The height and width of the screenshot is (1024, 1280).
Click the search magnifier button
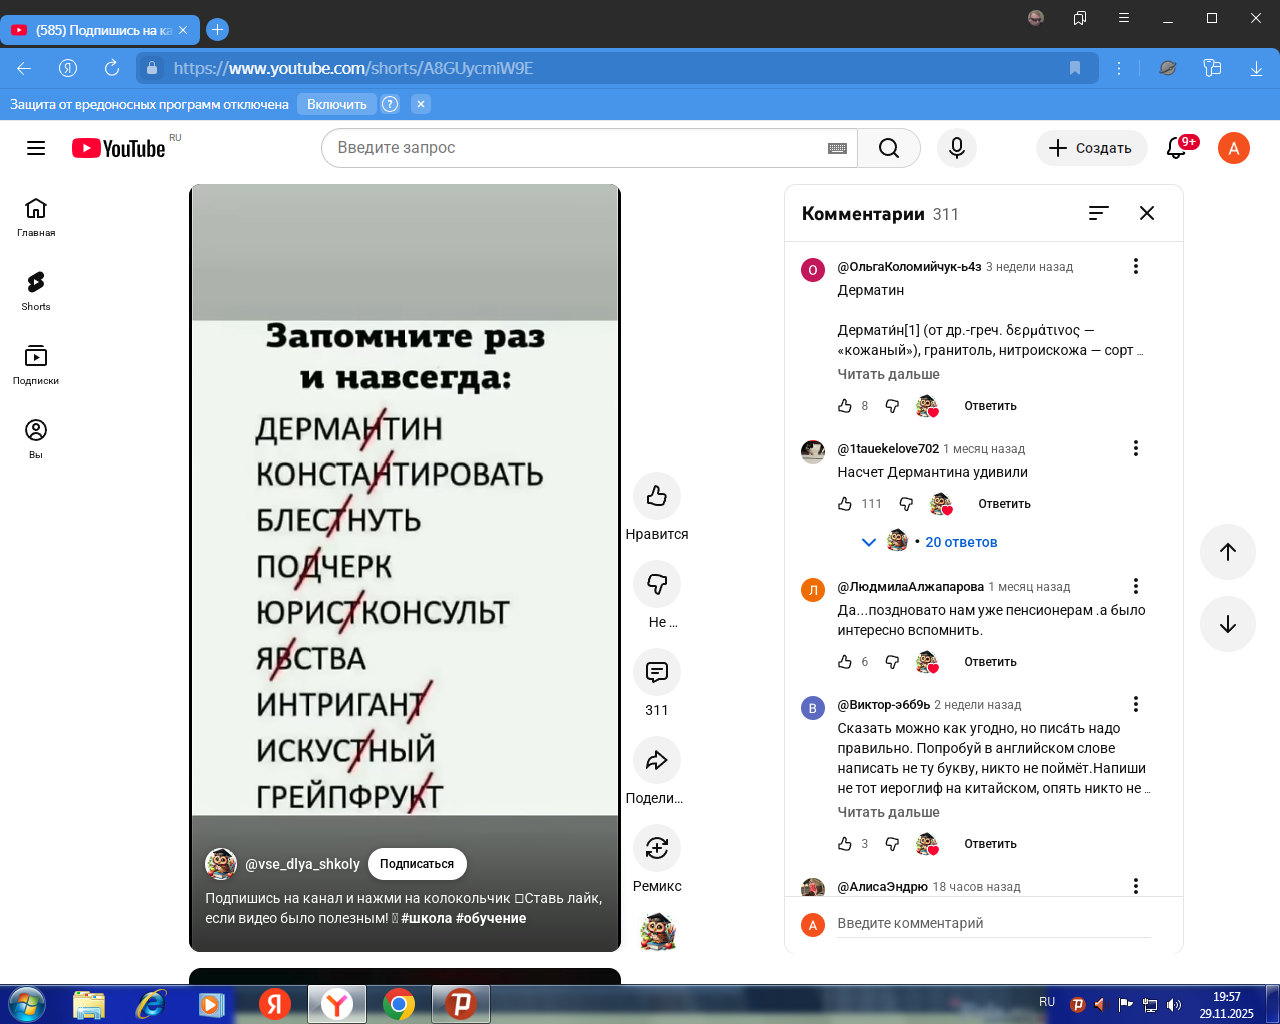[x=889, y=148]
